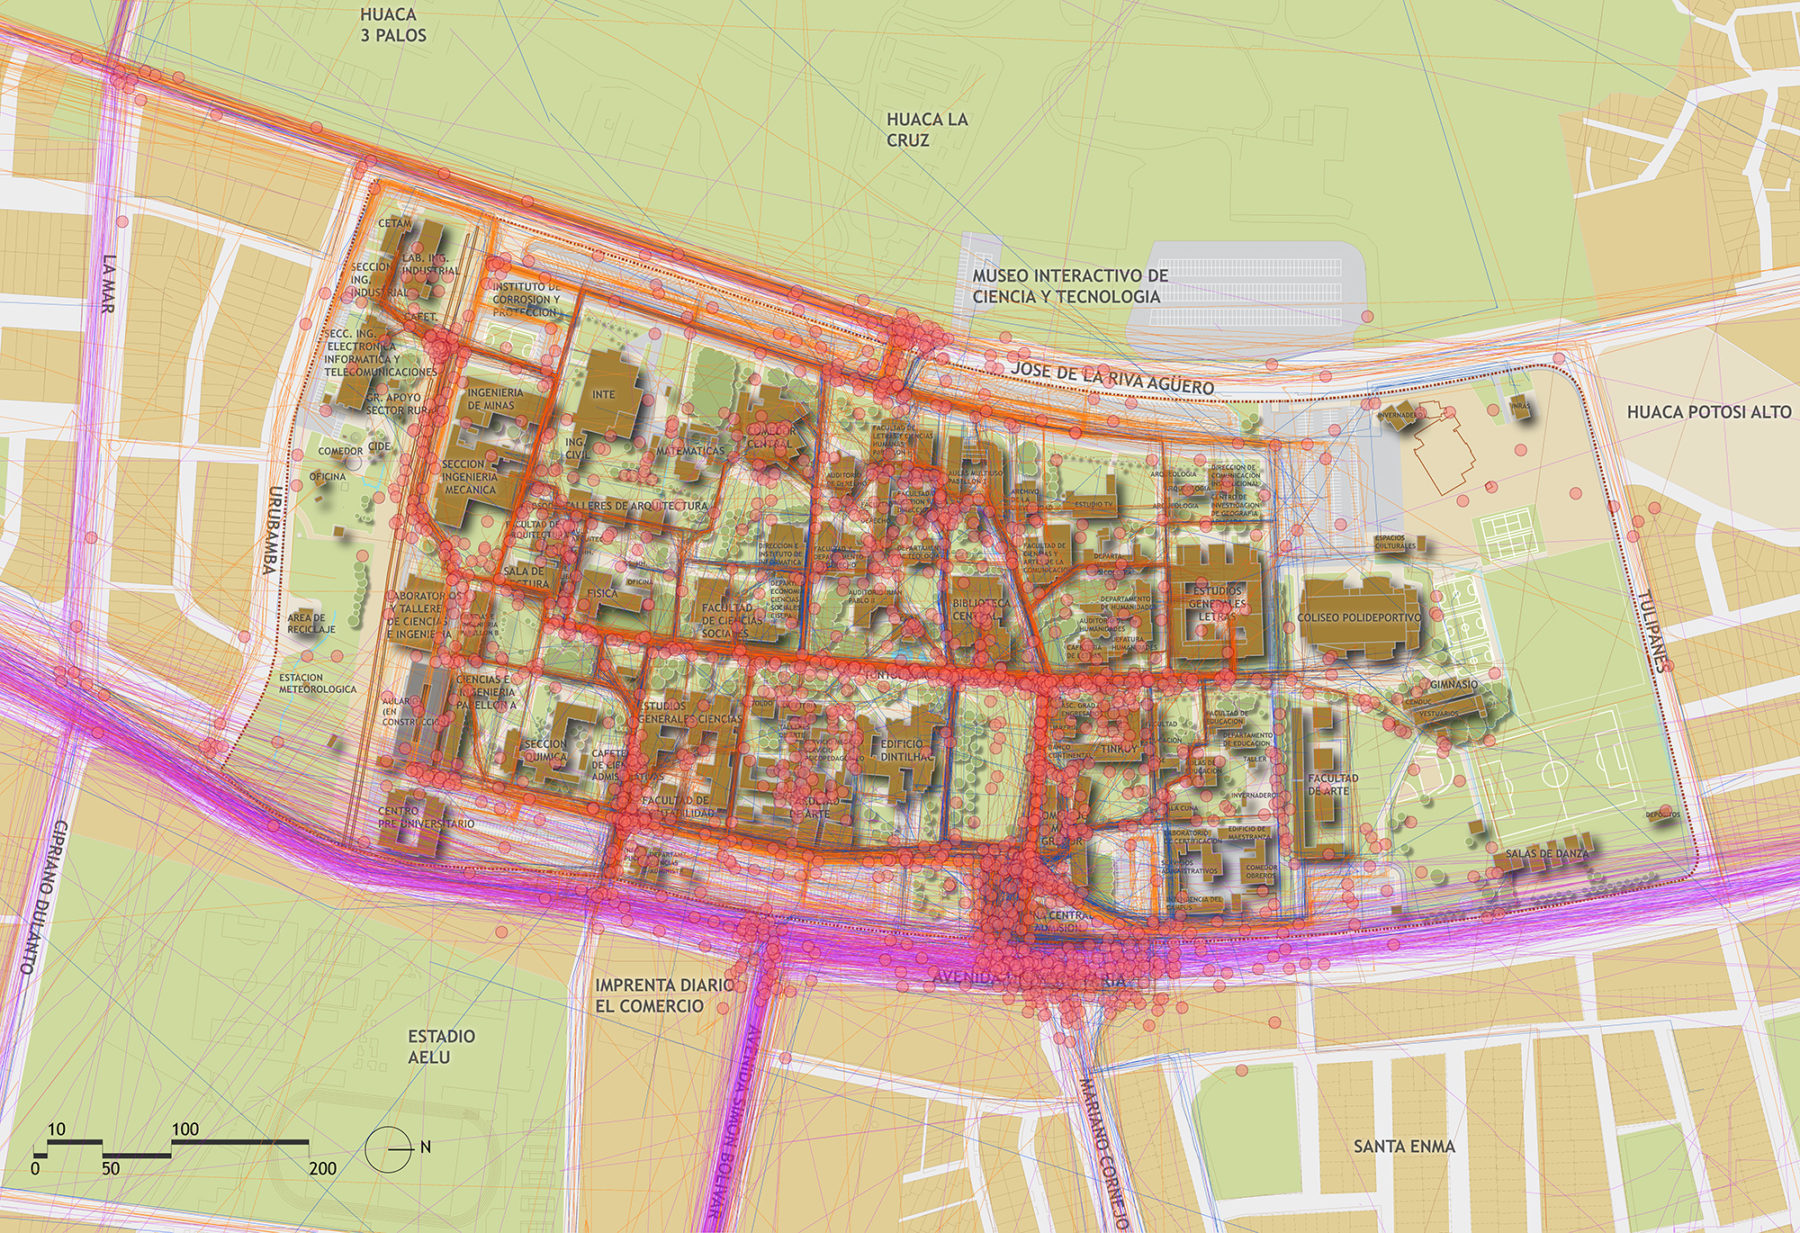This screenshot has height=1233, width=1800.
Task: Select the 'EDIFICIO DINTILHAC' building label
Action: (x=906, y=750)
